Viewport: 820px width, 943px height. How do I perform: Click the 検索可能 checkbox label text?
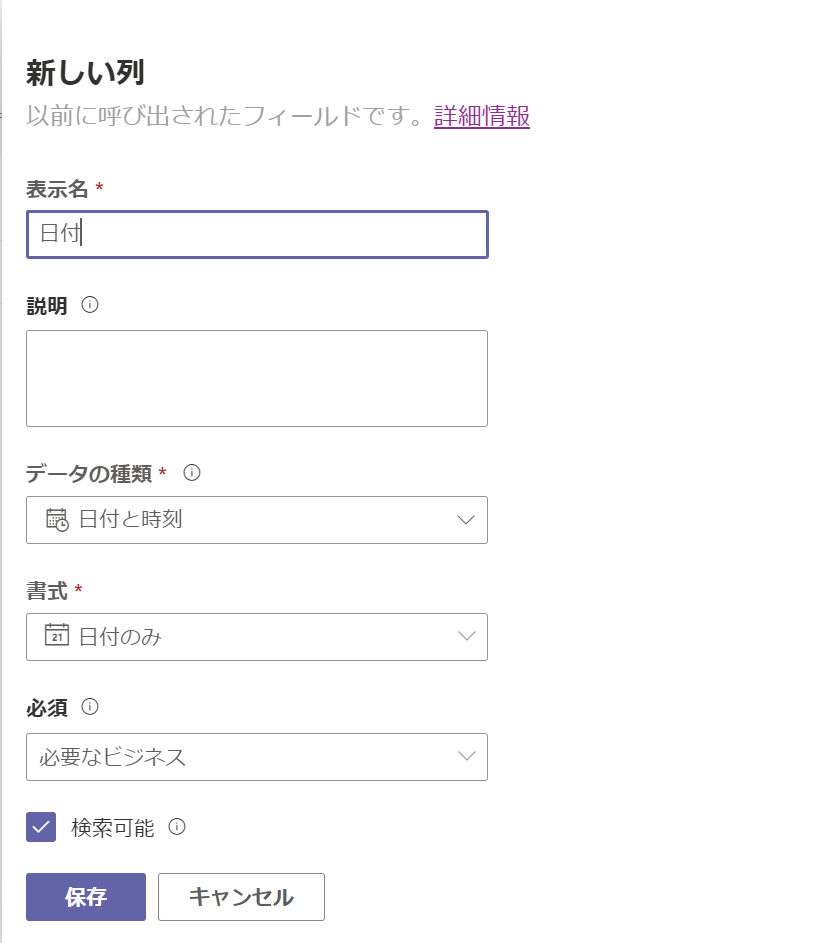(113, 828)
